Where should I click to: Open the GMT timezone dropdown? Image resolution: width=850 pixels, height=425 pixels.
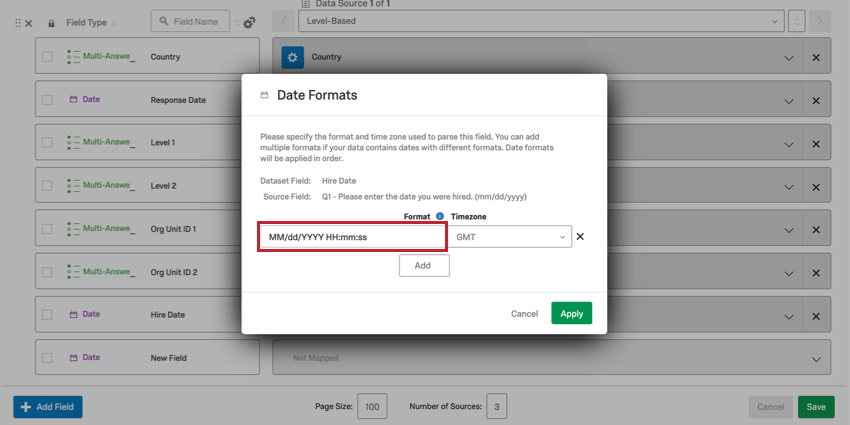(x=510, y=237)
